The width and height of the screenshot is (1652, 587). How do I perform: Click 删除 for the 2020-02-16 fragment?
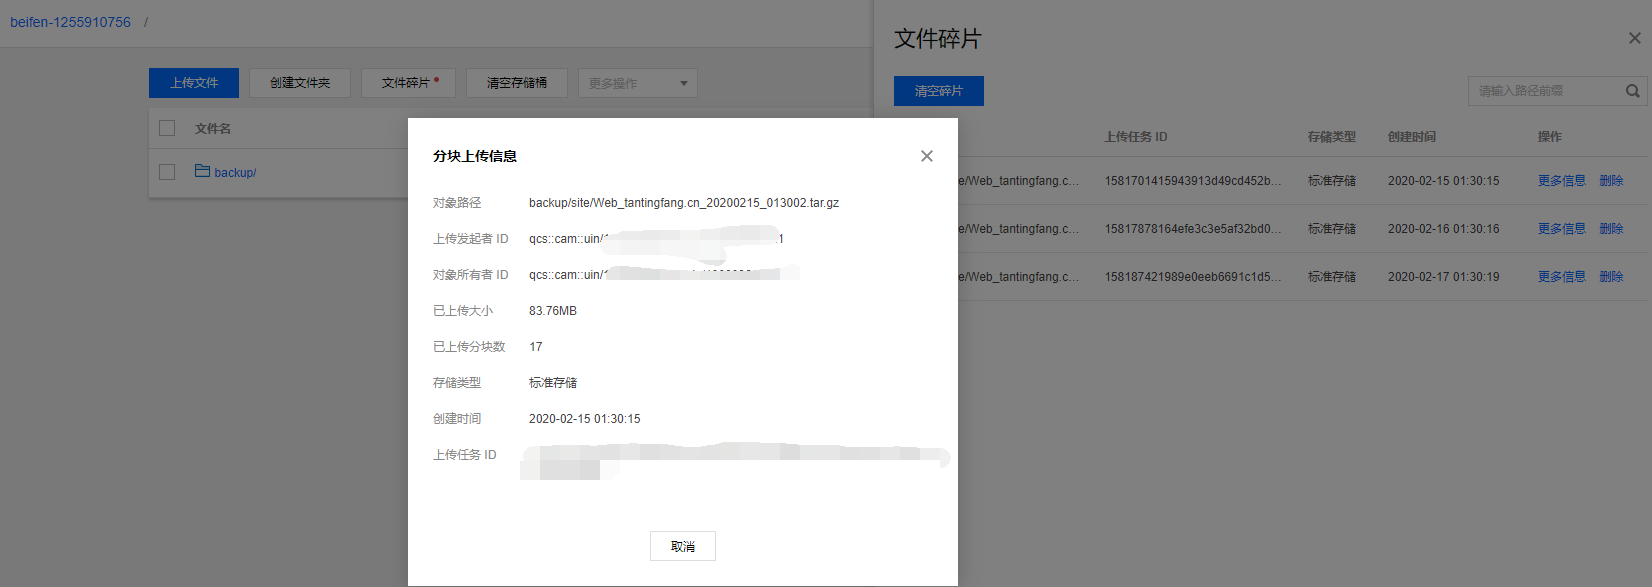pos(1611,229)
